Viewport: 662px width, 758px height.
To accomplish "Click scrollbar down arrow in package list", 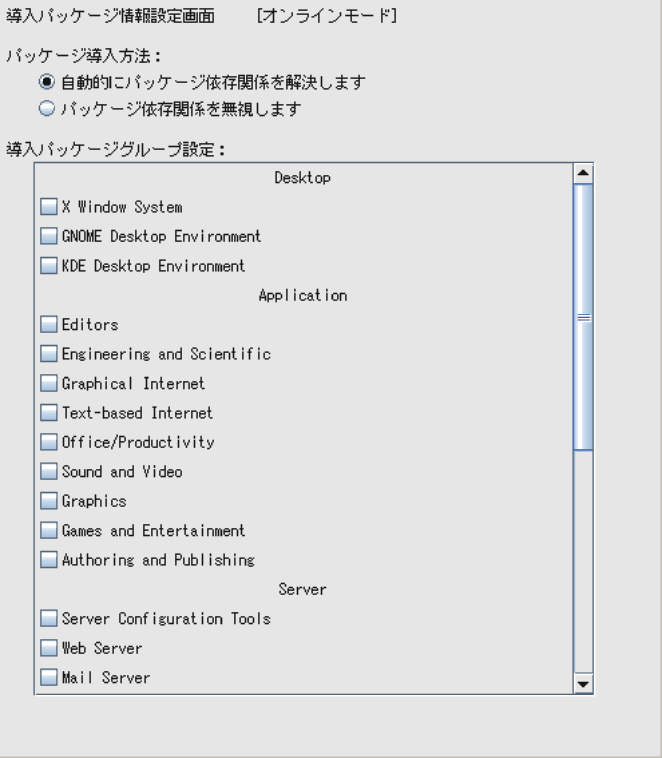I will point(583,685).
